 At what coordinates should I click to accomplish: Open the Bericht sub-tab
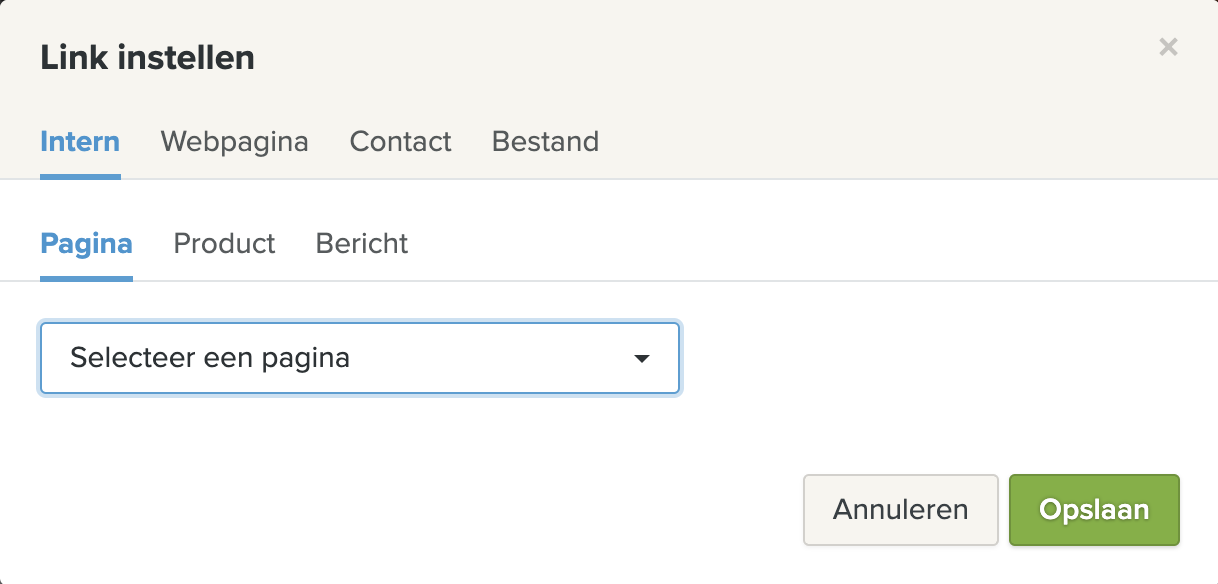[361, 243]
